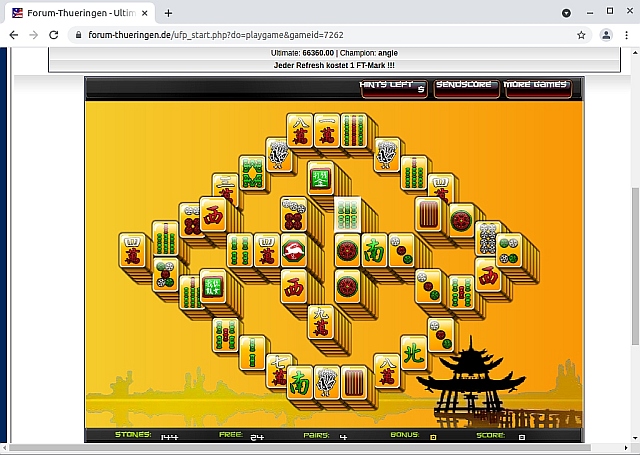
Task: Select the North (北) tile
Action: click(x=414, y=353)
